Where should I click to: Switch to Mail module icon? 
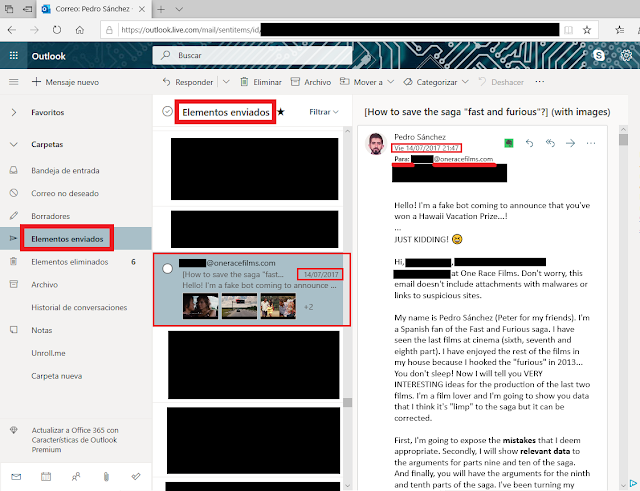(x=16, y=476)
